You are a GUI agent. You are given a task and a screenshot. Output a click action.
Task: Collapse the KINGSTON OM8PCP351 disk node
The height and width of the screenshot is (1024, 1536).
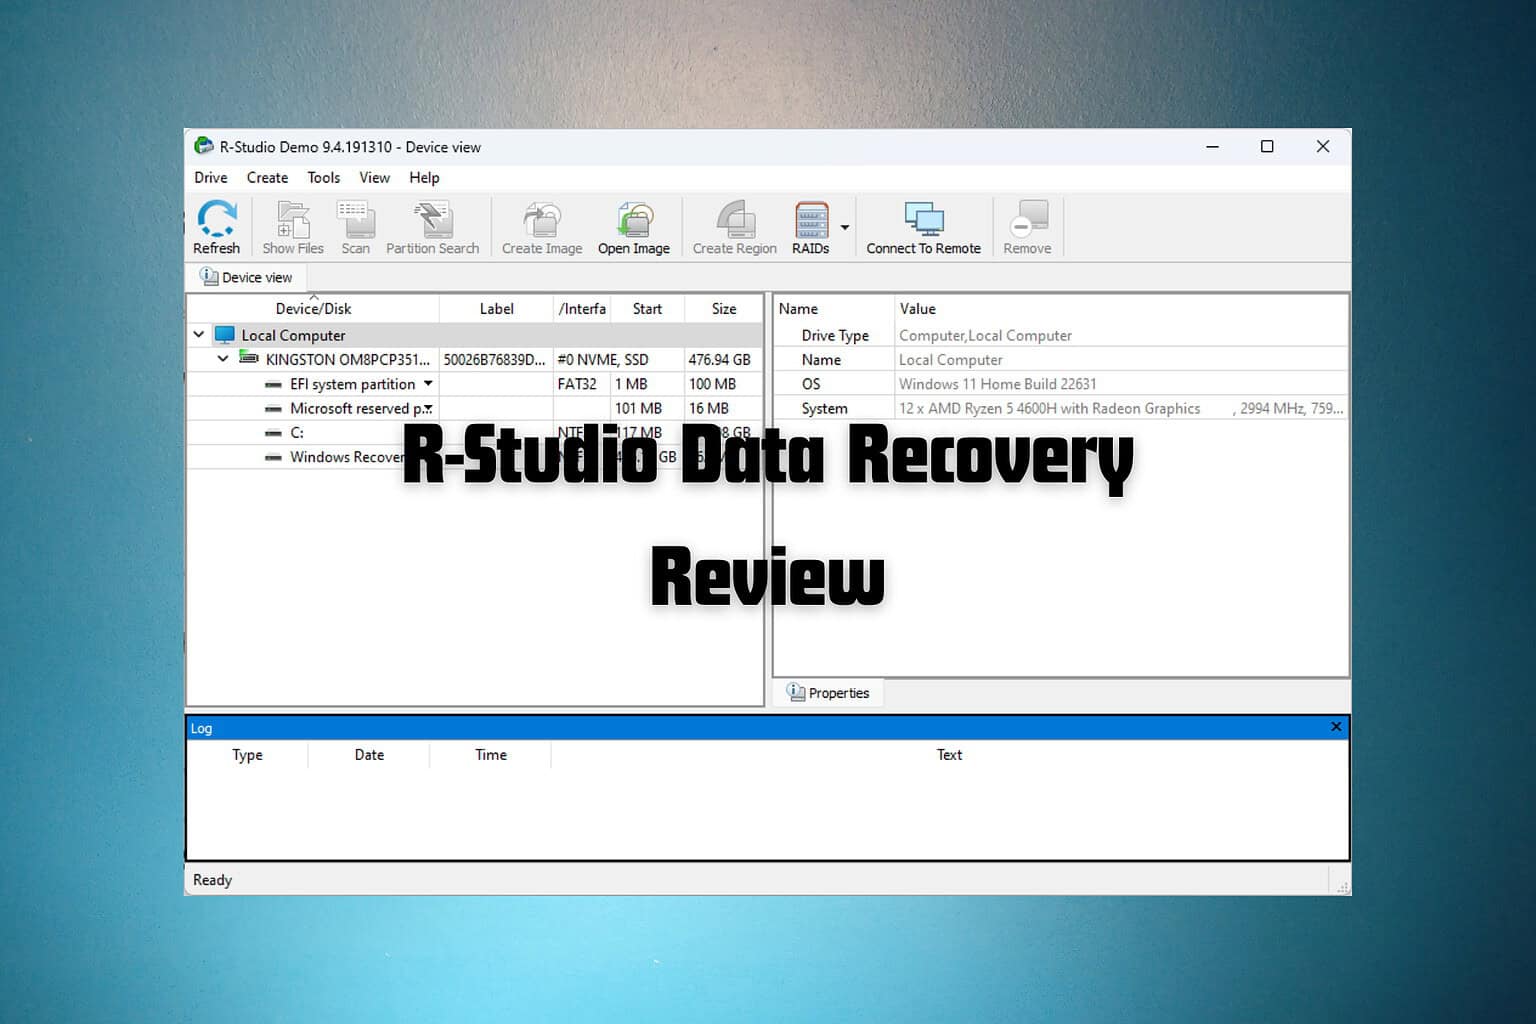click(223, 359)
